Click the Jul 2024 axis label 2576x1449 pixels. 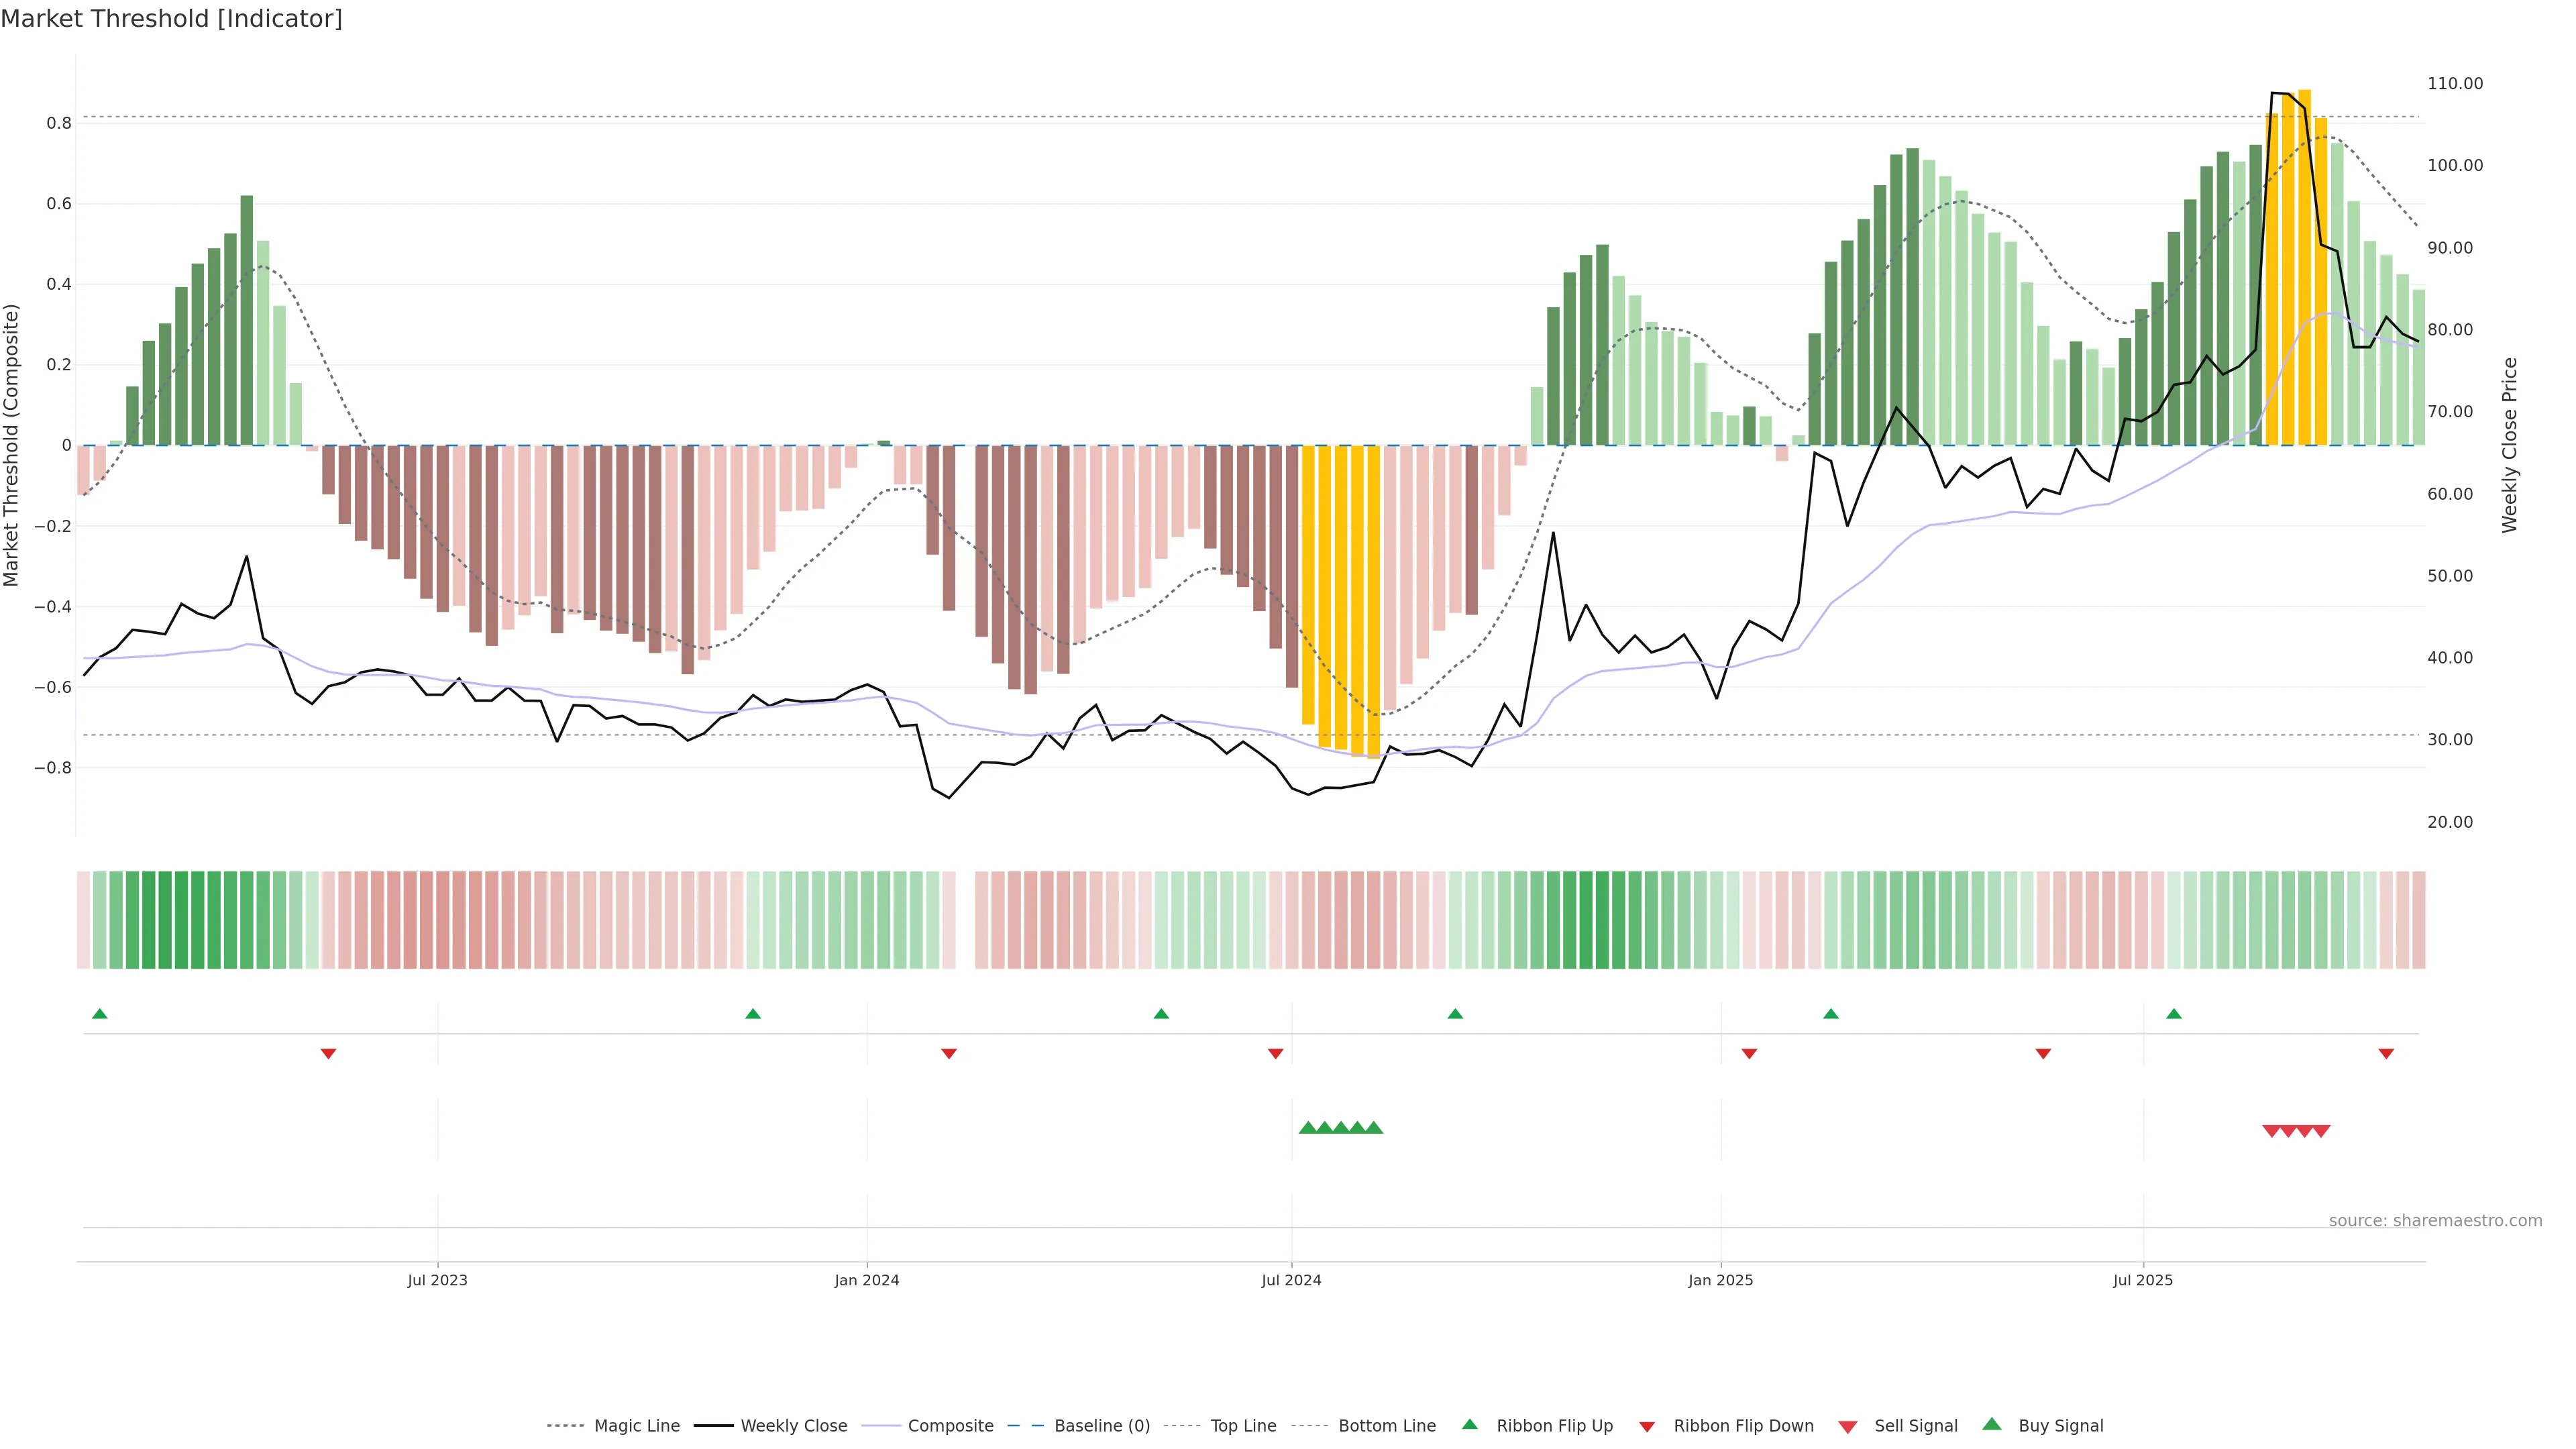click(1291, 1280)
